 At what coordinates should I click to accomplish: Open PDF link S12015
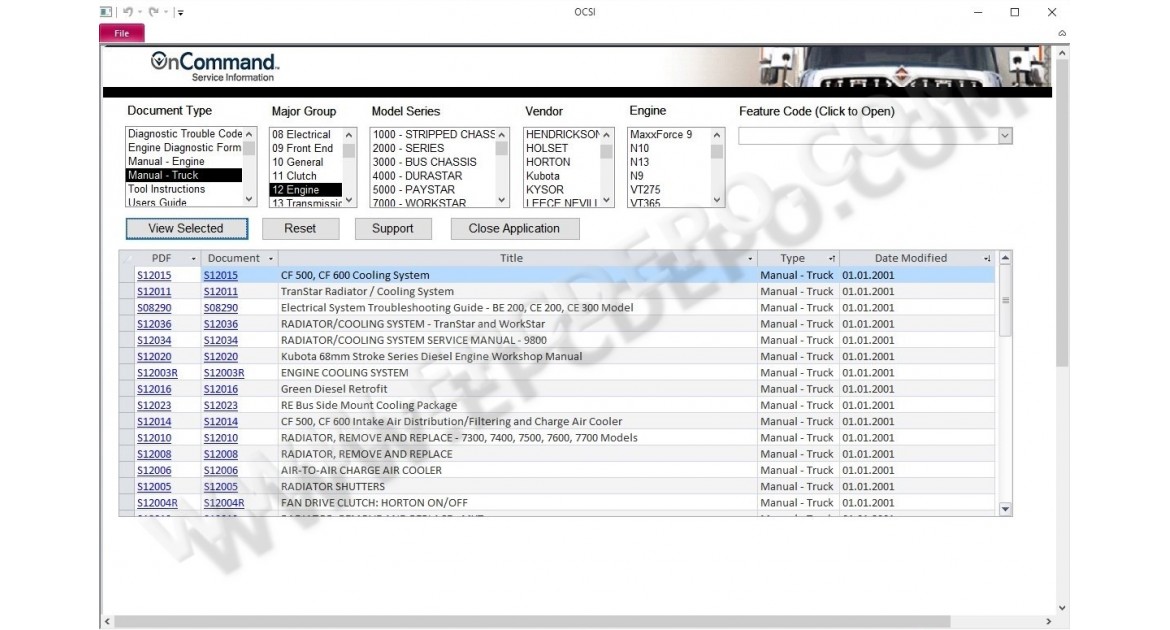pyautogui.click(x=154, y=275)
